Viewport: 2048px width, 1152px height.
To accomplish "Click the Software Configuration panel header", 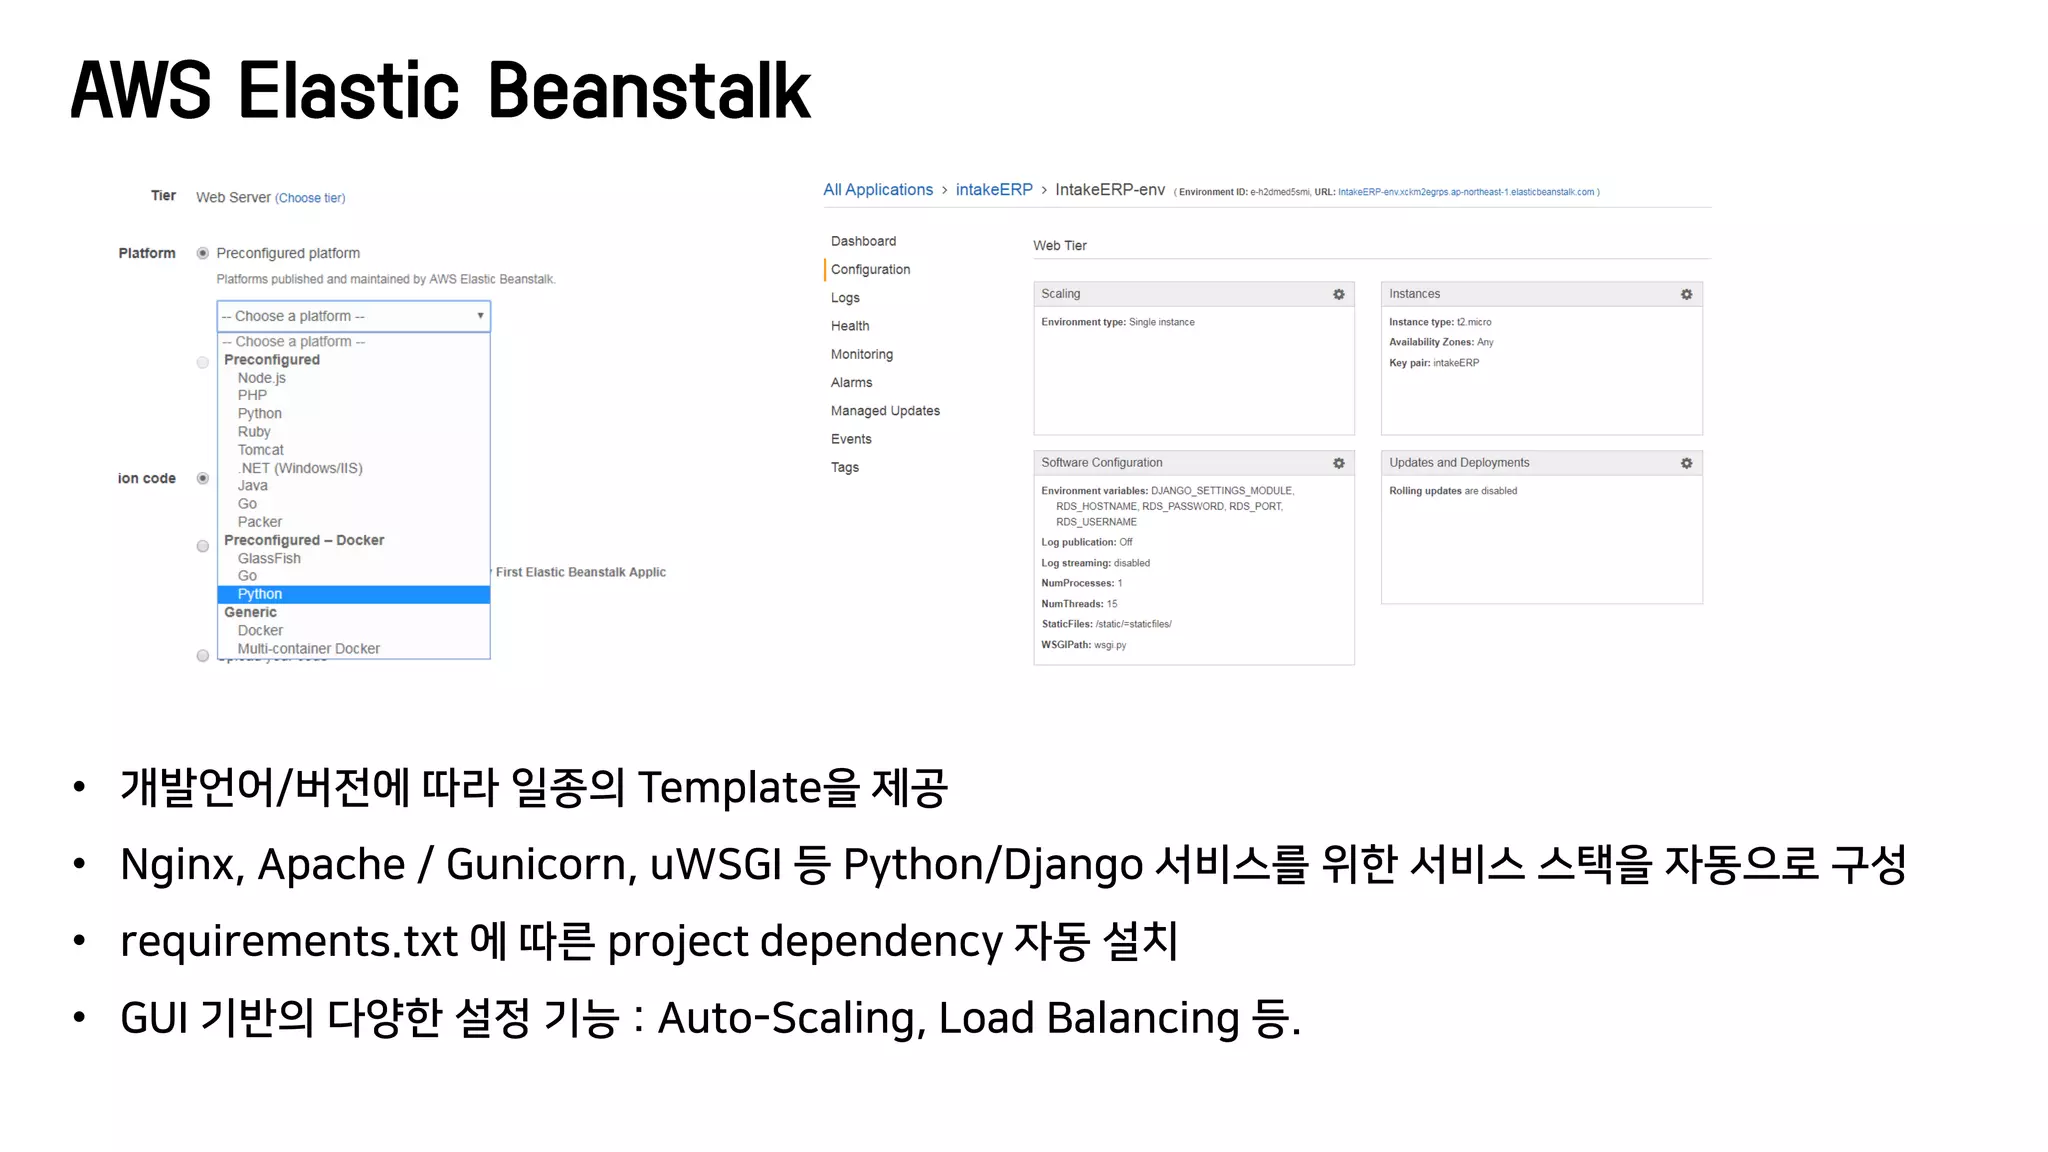I will [1194, 463].
